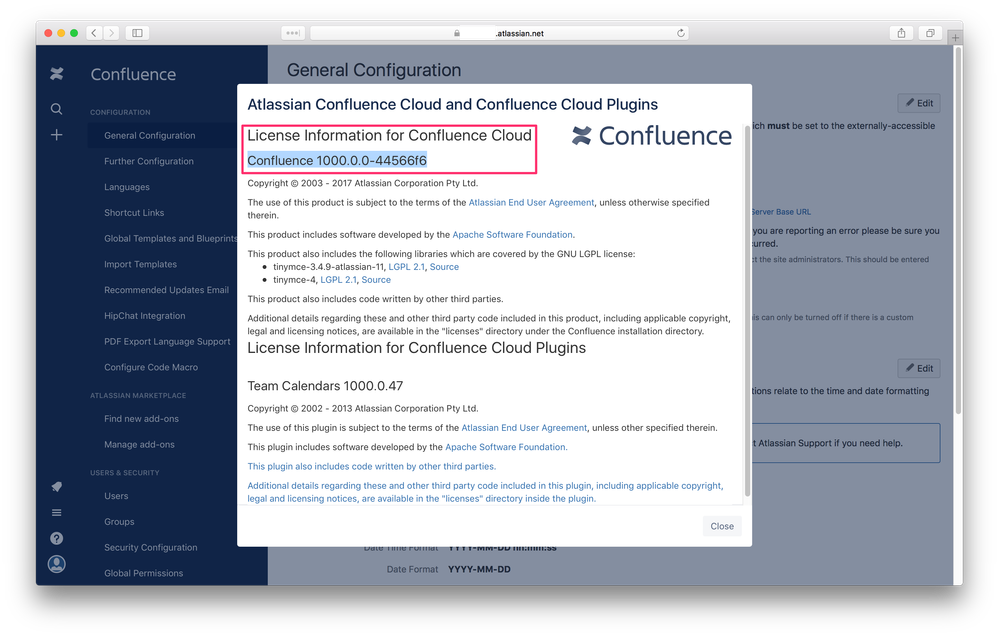Open Groups in sidebar
The image size is (999, 637).
119,522
